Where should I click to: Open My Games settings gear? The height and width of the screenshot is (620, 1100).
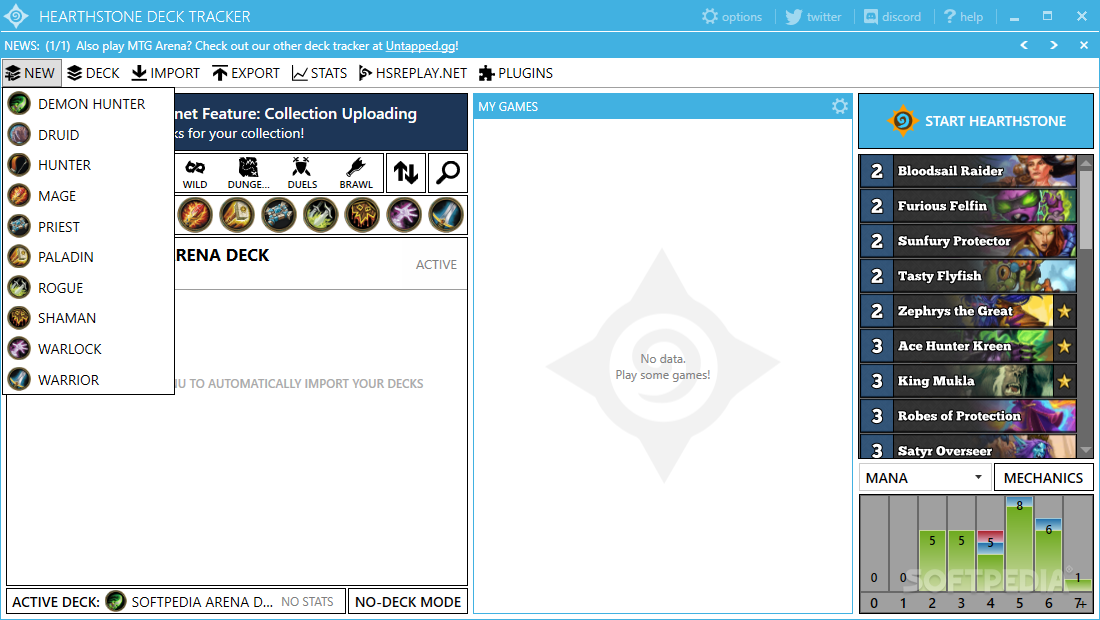pos(840,107)
